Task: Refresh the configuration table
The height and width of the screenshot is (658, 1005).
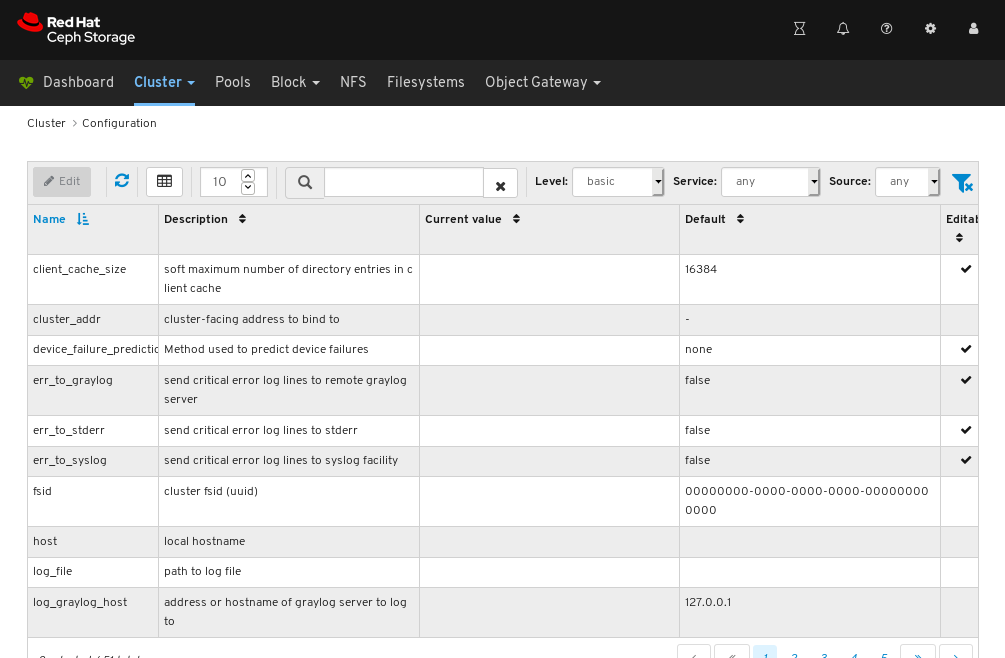Action: (122, 181)
